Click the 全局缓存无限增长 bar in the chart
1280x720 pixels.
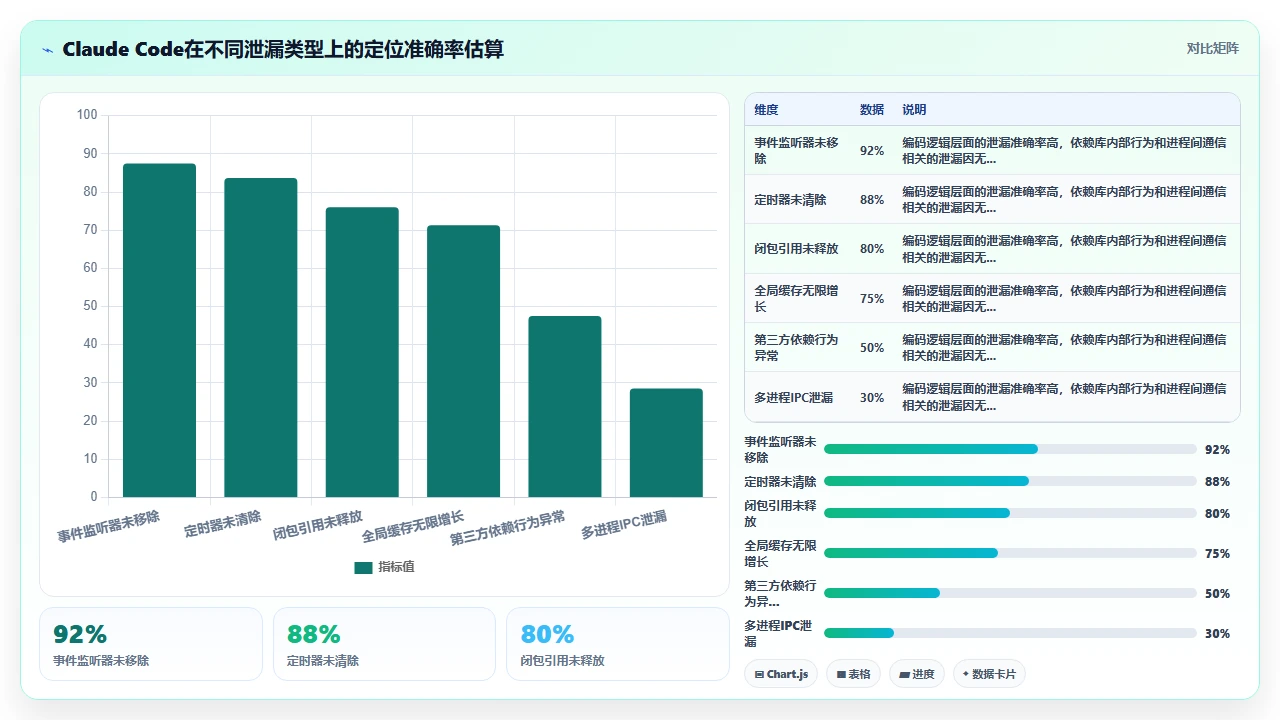(x=463, y=361)
